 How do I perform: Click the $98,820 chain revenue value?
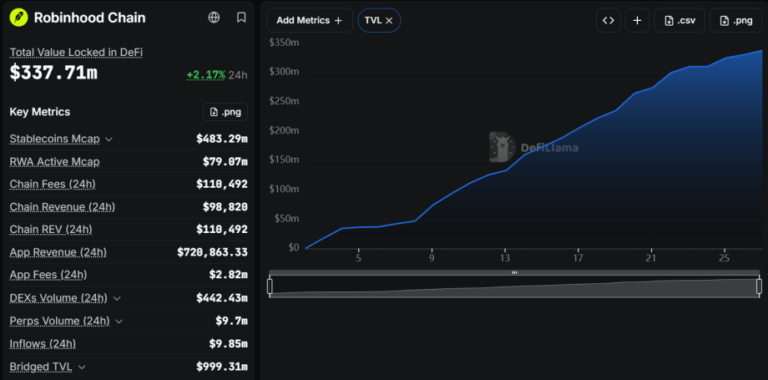point(225,207)
